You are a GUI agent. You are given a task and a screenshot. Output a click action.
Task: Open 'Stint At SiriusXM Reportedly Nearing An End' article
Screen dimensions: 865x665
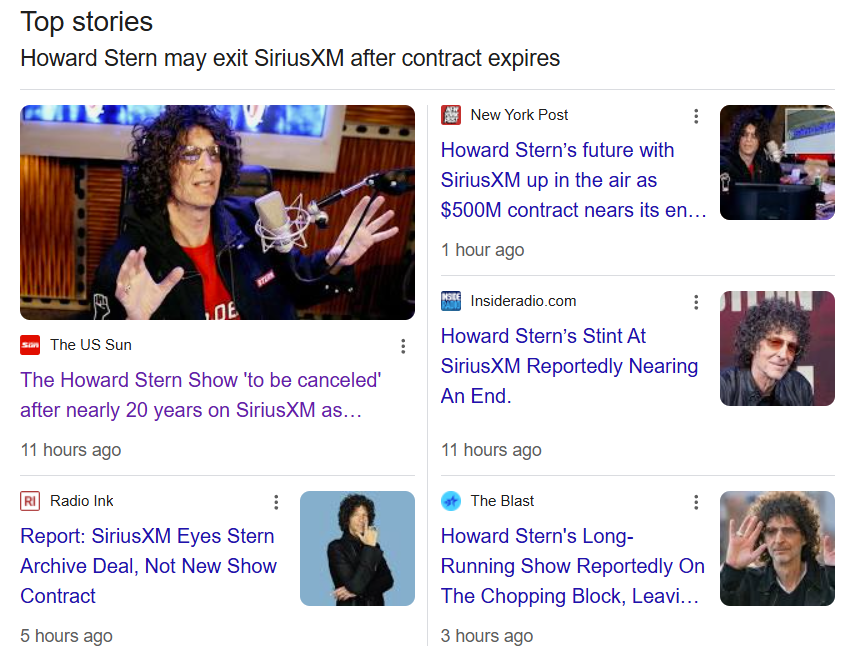[569, 366]
